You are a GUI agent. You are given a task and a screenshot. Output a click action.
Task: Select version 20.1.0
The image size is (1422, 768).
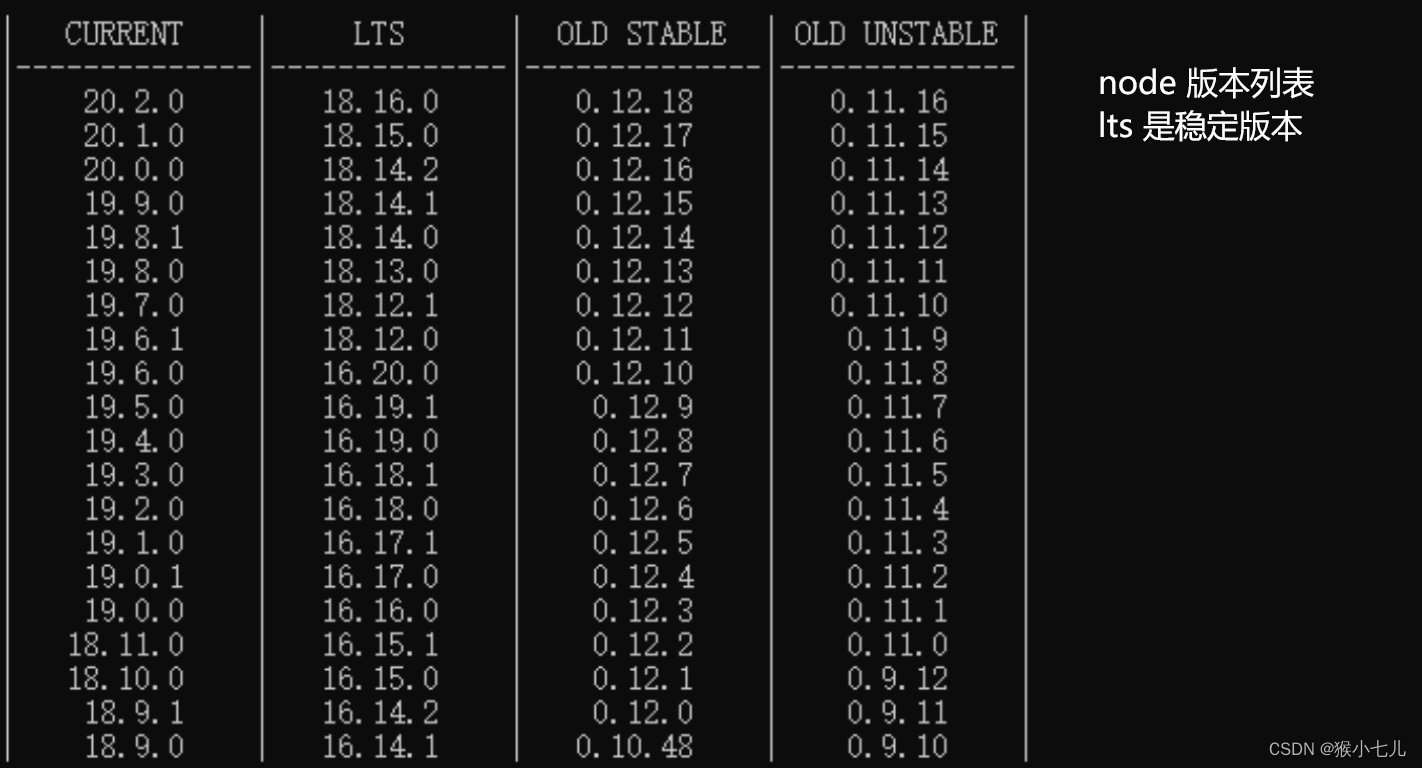click(x=134, y=135)
